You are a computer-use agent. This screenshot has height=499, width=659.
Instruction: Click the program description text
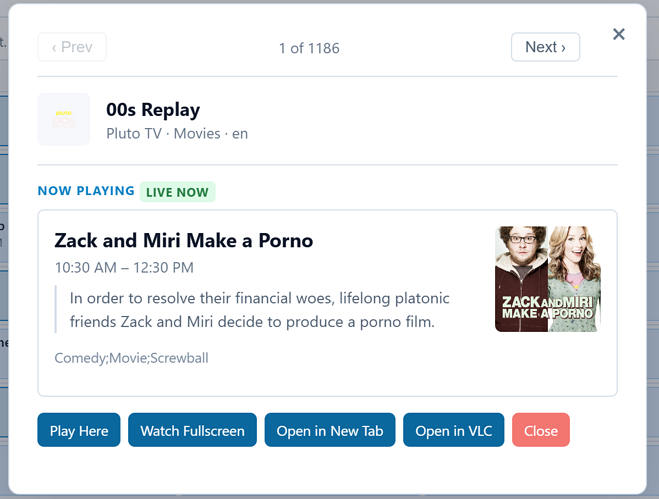[259, 310]
